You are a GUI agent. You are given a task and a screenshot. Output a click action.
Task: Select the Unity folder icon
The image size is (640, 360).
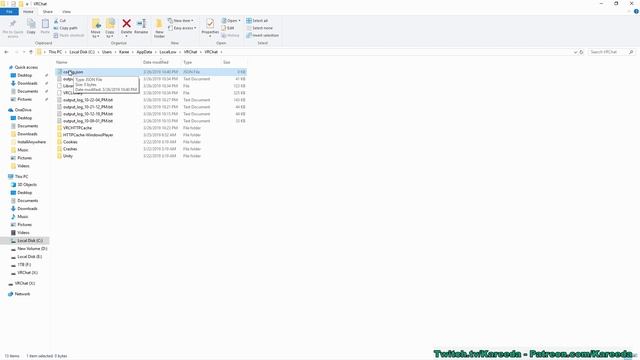point(59,156)
